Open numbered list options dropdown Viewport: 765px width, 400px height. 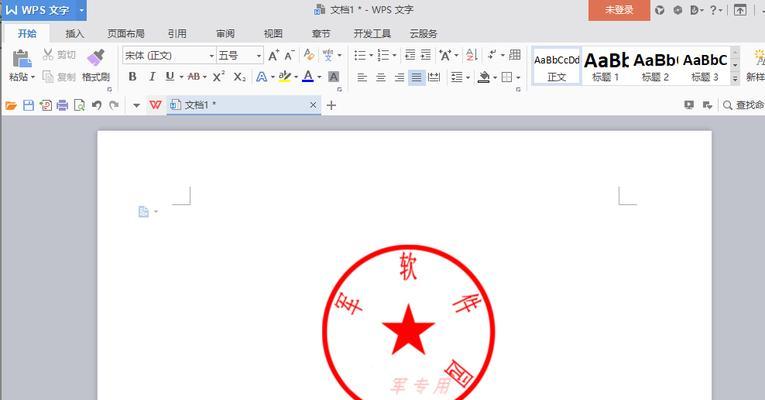click(394, 55)
